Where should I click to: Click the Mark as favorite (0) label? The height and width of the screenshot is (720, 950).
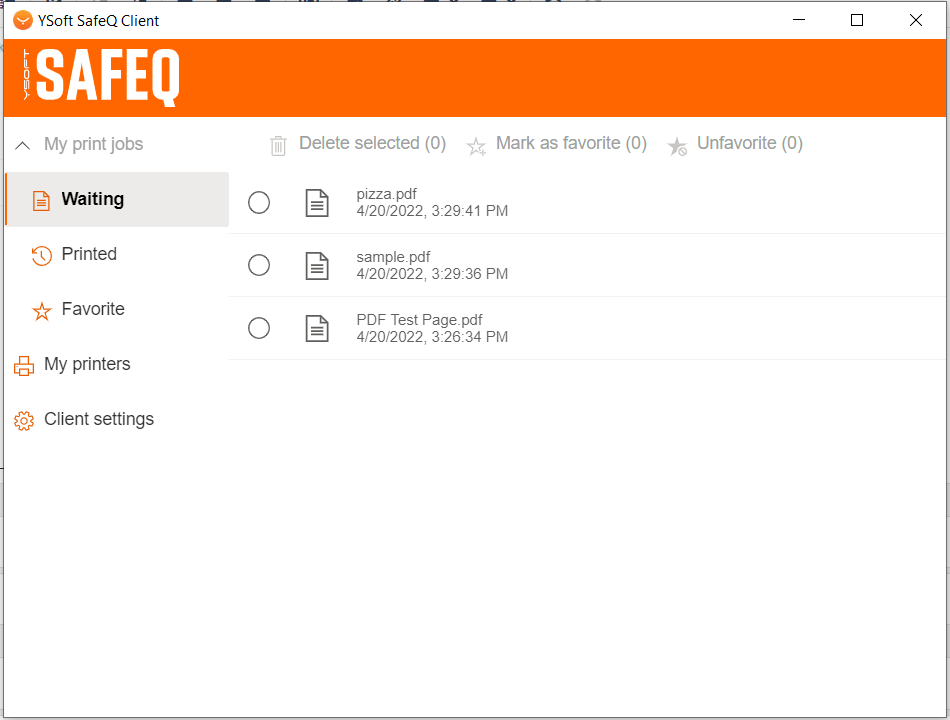click(571, 143)
